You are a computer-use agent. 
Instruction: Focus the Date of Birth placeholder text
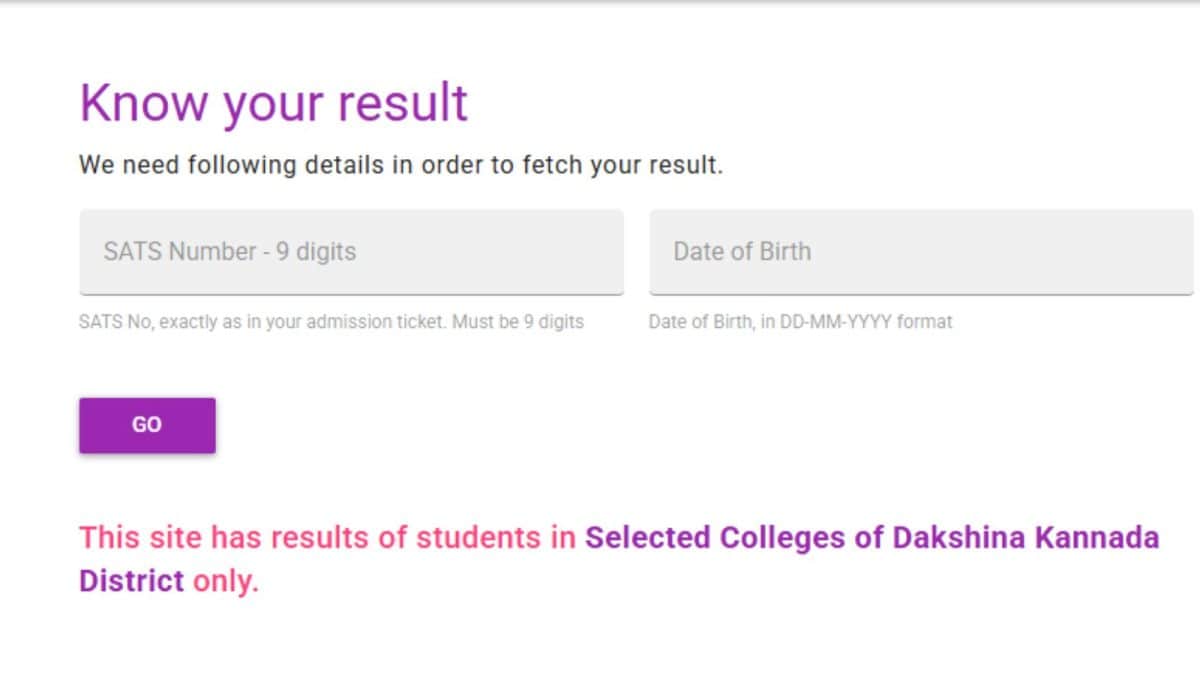pyautogui.click(x=742, y=252)
